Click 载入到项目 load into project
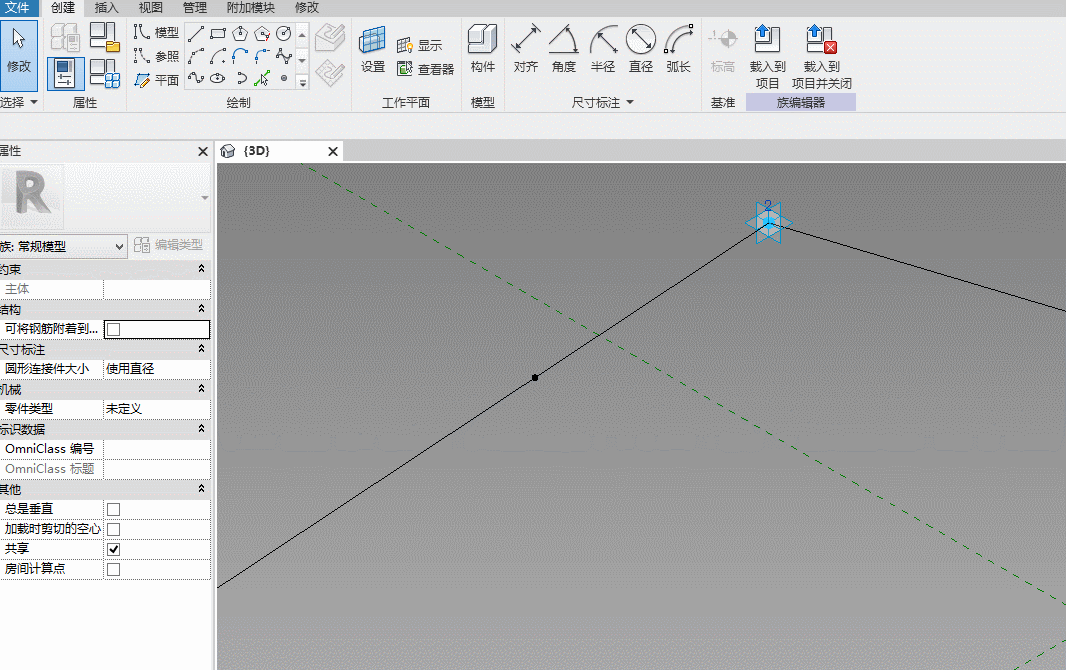This screenshot has width=1066, height=670. tap(768, 57)
